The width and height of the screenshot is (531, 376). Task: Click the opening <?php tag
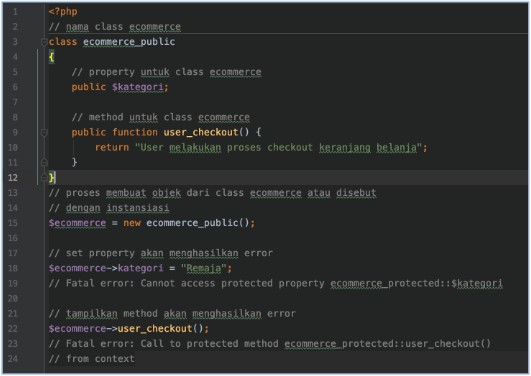[x=63, y=12]
